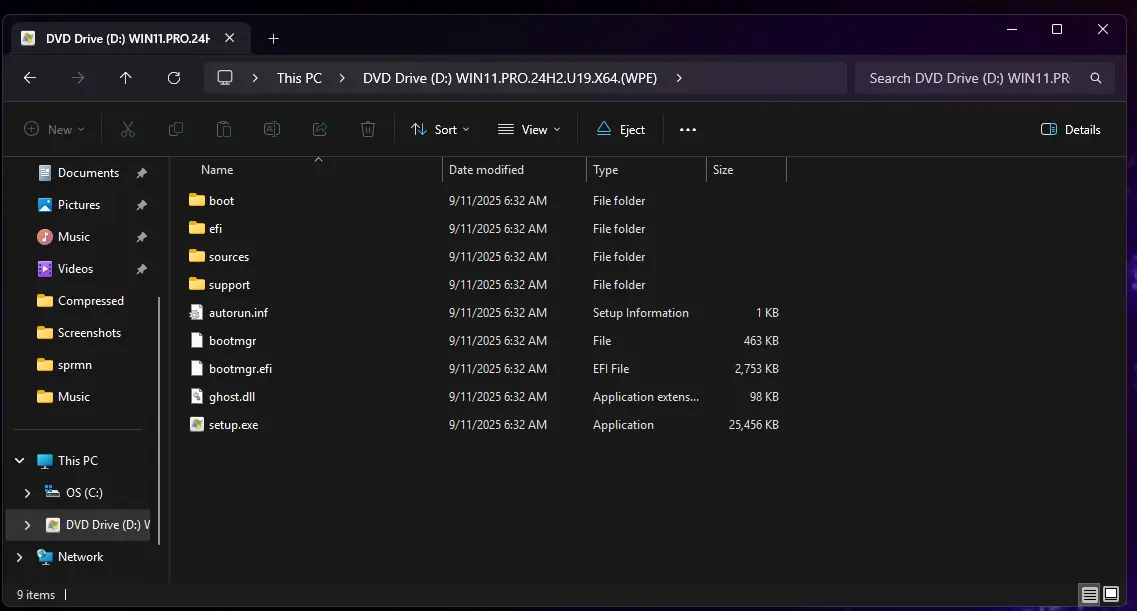This screenshot has width=1137, height=611.
Task: Open the New item dropdown
Action: point(54,129)
